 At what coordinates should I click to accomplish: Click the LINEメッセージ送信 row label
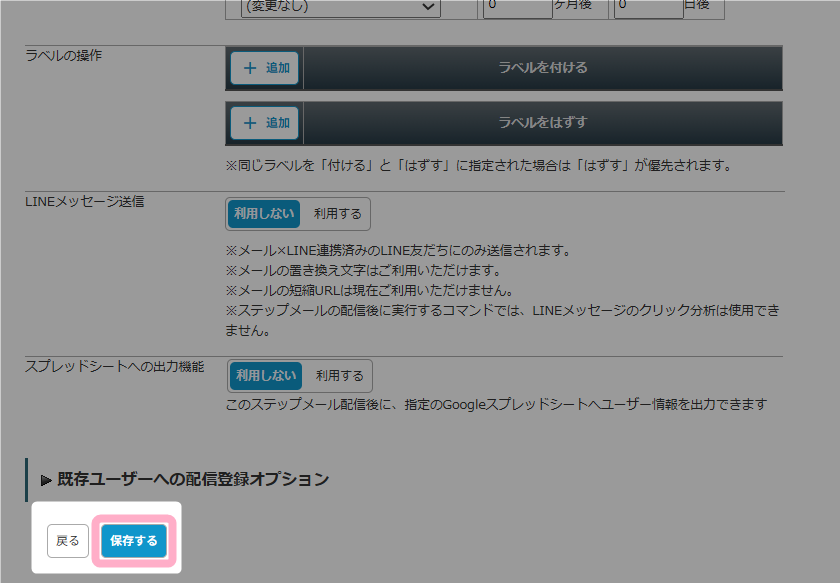tap(85, 201)
